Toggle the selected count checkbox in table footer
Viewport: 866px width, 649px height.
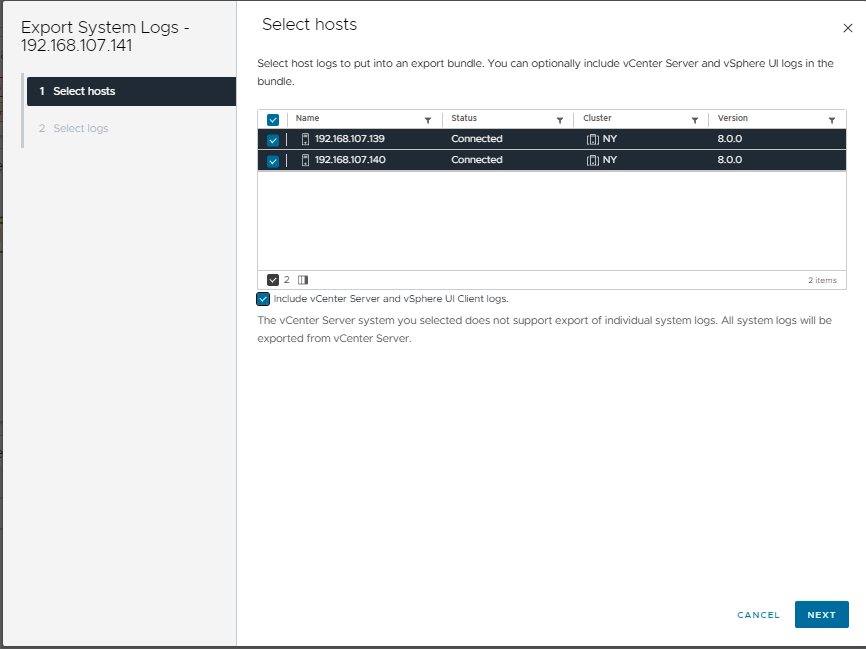pos(273,280)
